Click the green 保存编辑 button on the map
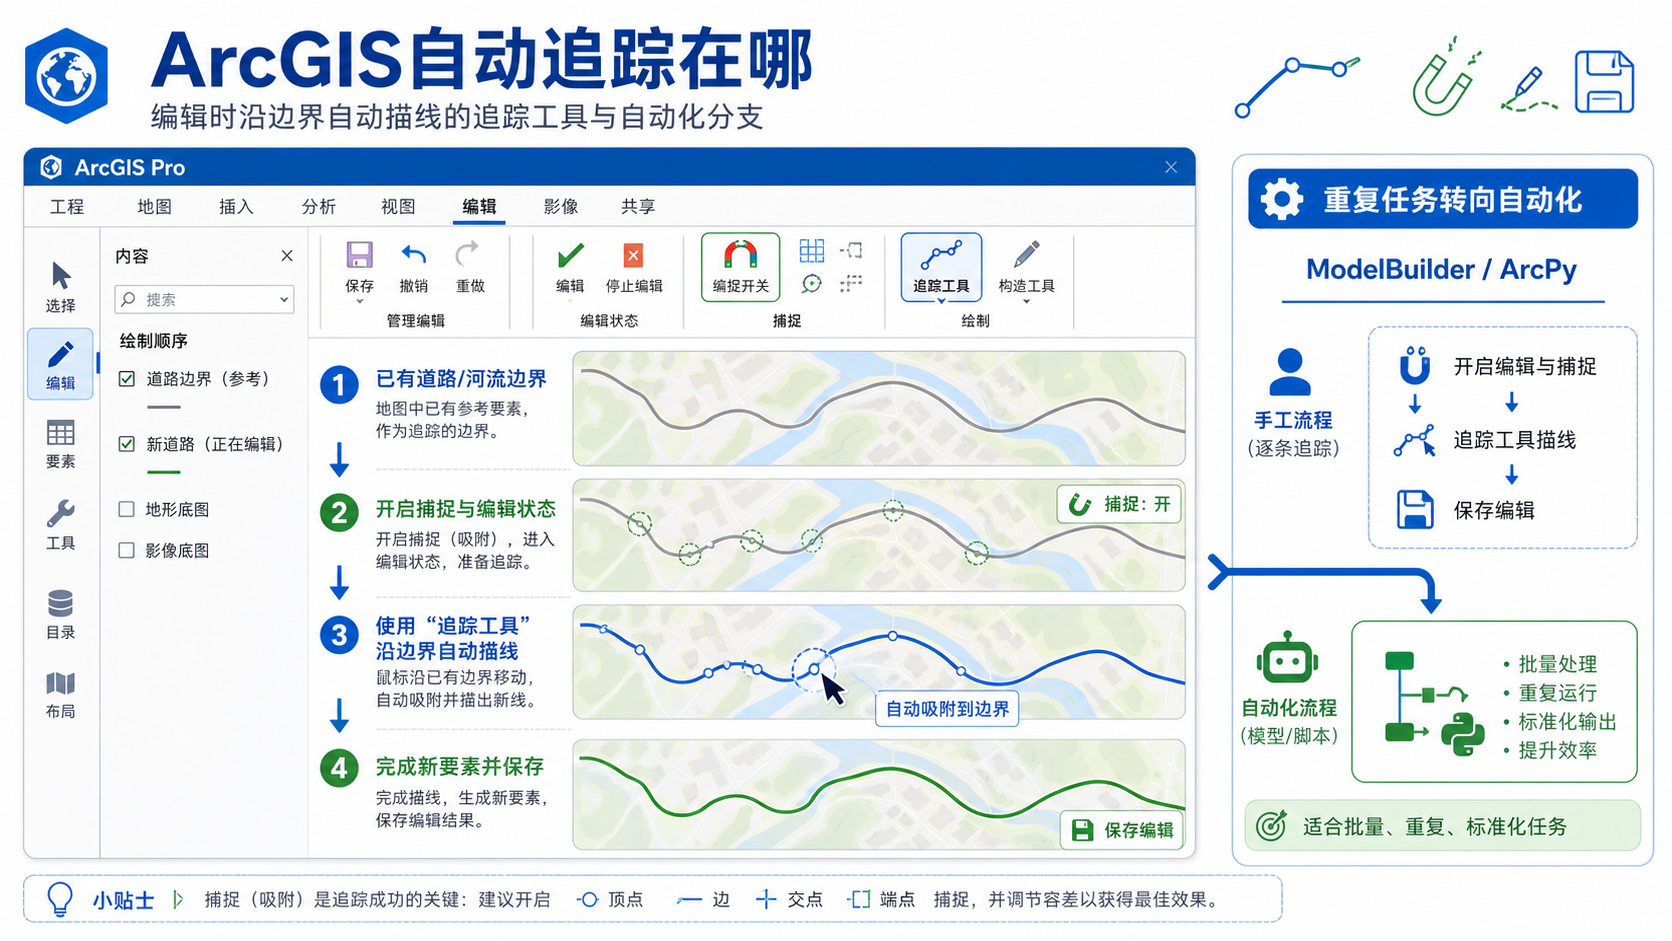 (x=1121, y=830)
